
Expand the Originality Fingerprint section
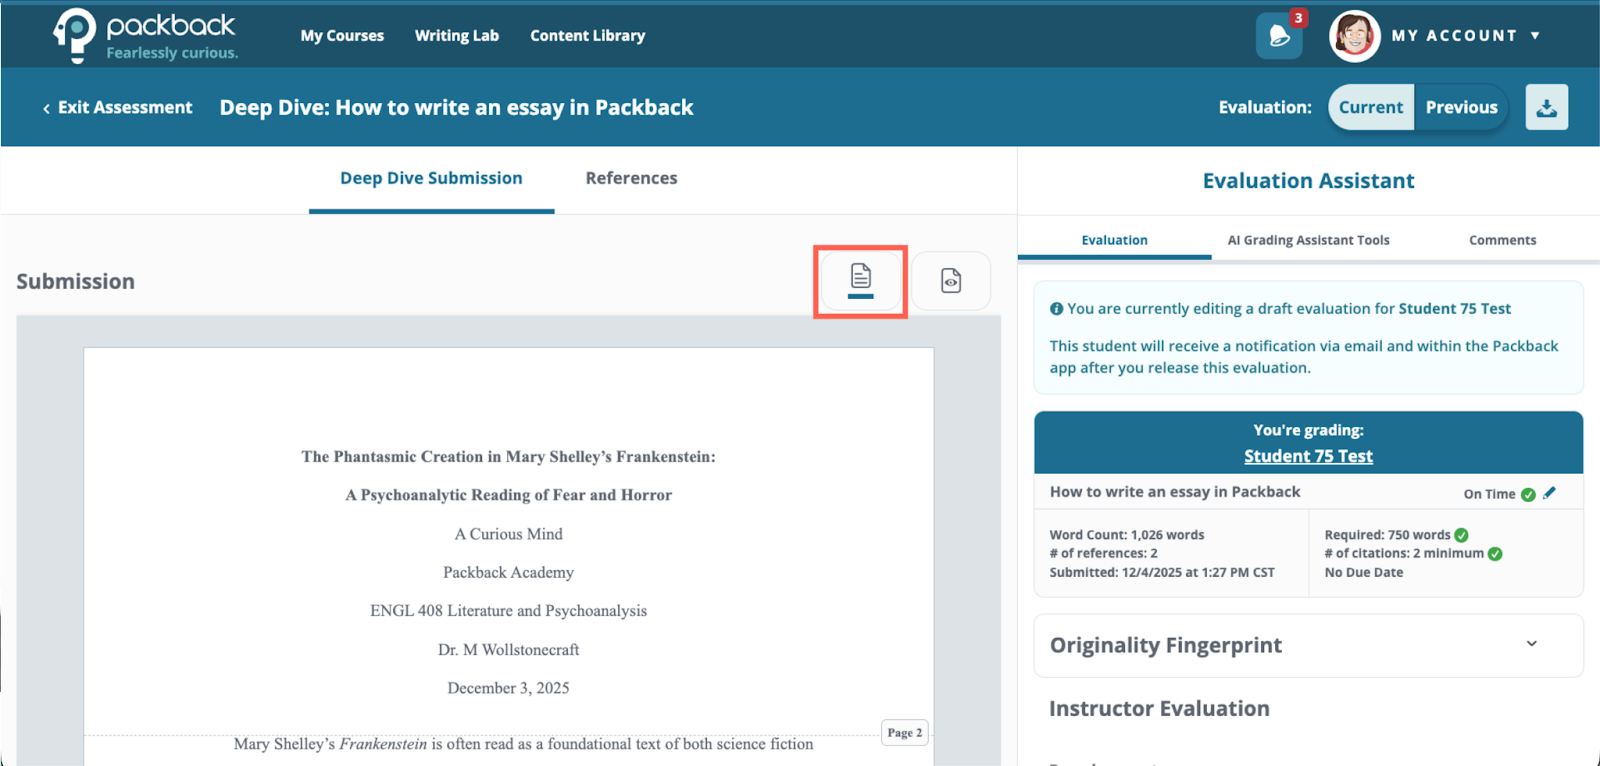click(1531, 645)
